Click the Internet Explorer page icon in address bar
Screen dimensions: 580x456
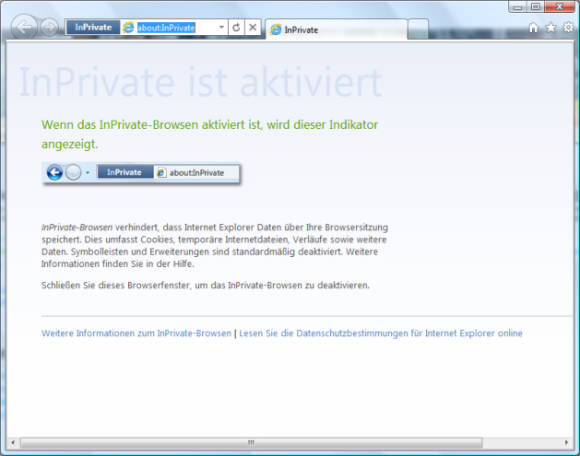point(129,27)
